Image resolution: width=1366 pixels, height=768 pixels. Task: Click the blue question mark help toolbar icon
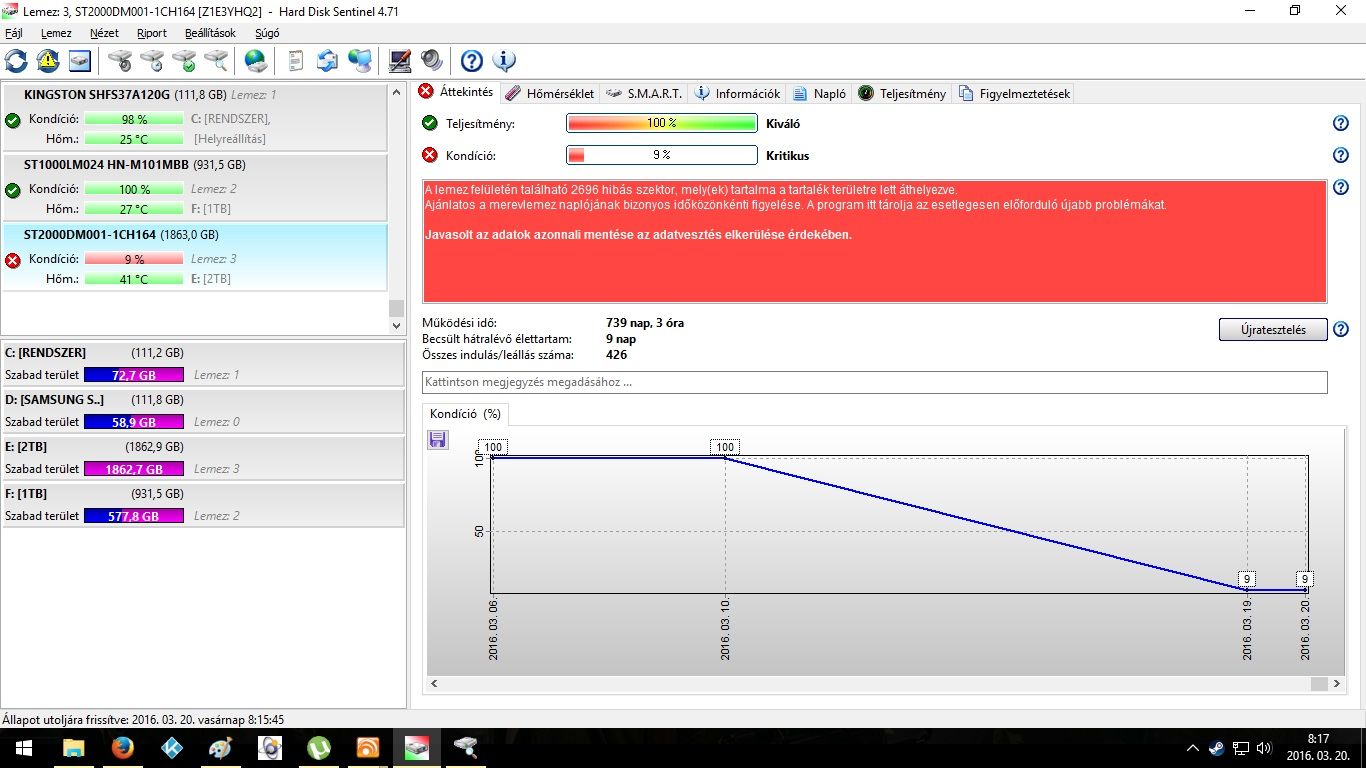[x=472, y=61]
